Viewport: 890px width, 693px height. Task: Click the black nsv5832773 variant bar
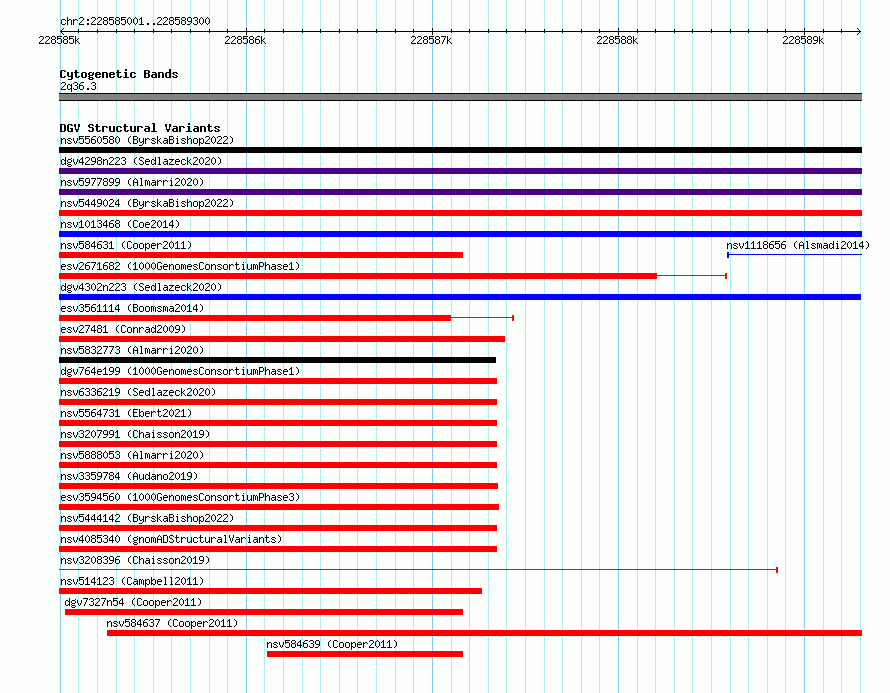pos(278,360)
